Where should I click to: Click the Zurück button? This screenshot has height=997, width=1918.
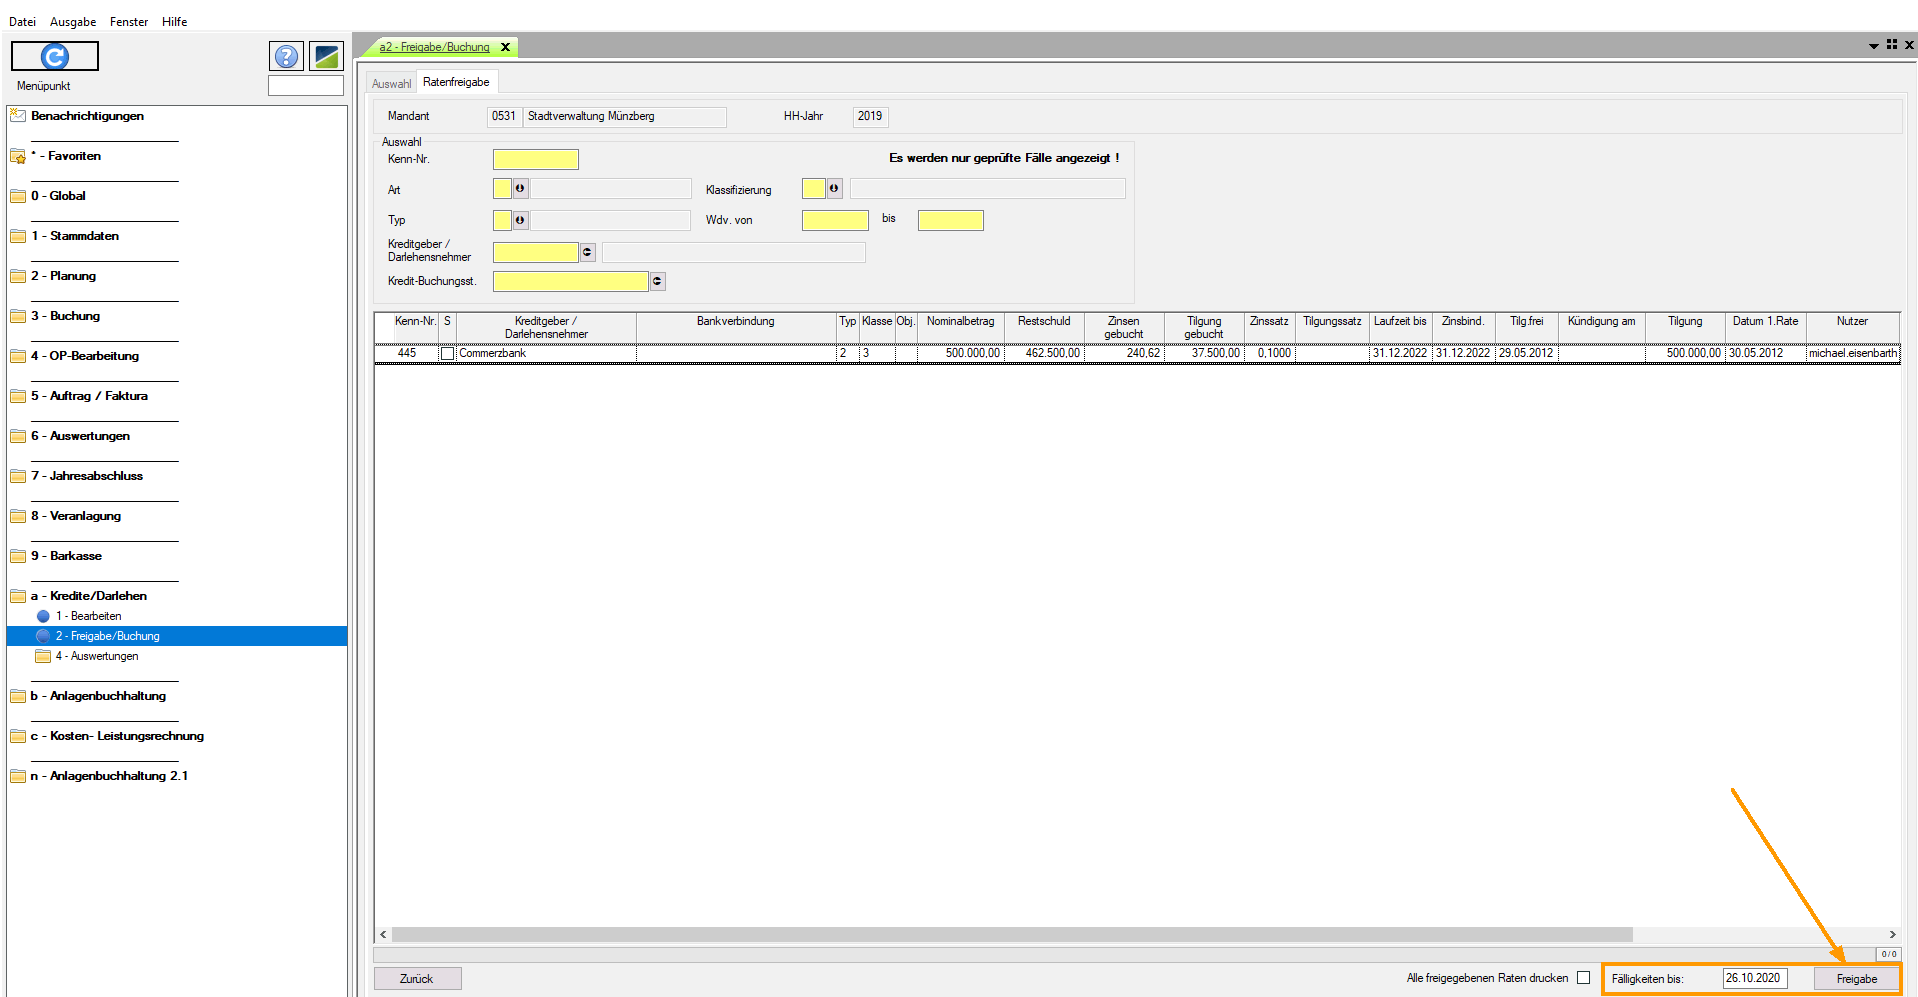417,979
